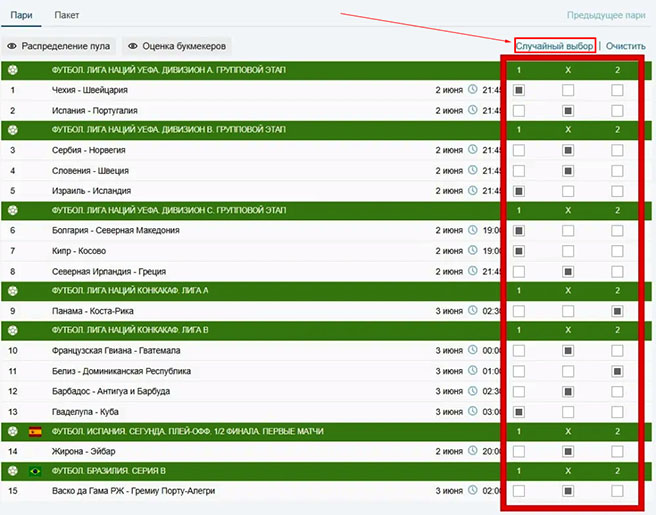656x515 pixels.
Task: Uncheck draw X for Сербия - Норвегия
Action: pyautogui.click(x=568, y=150)
